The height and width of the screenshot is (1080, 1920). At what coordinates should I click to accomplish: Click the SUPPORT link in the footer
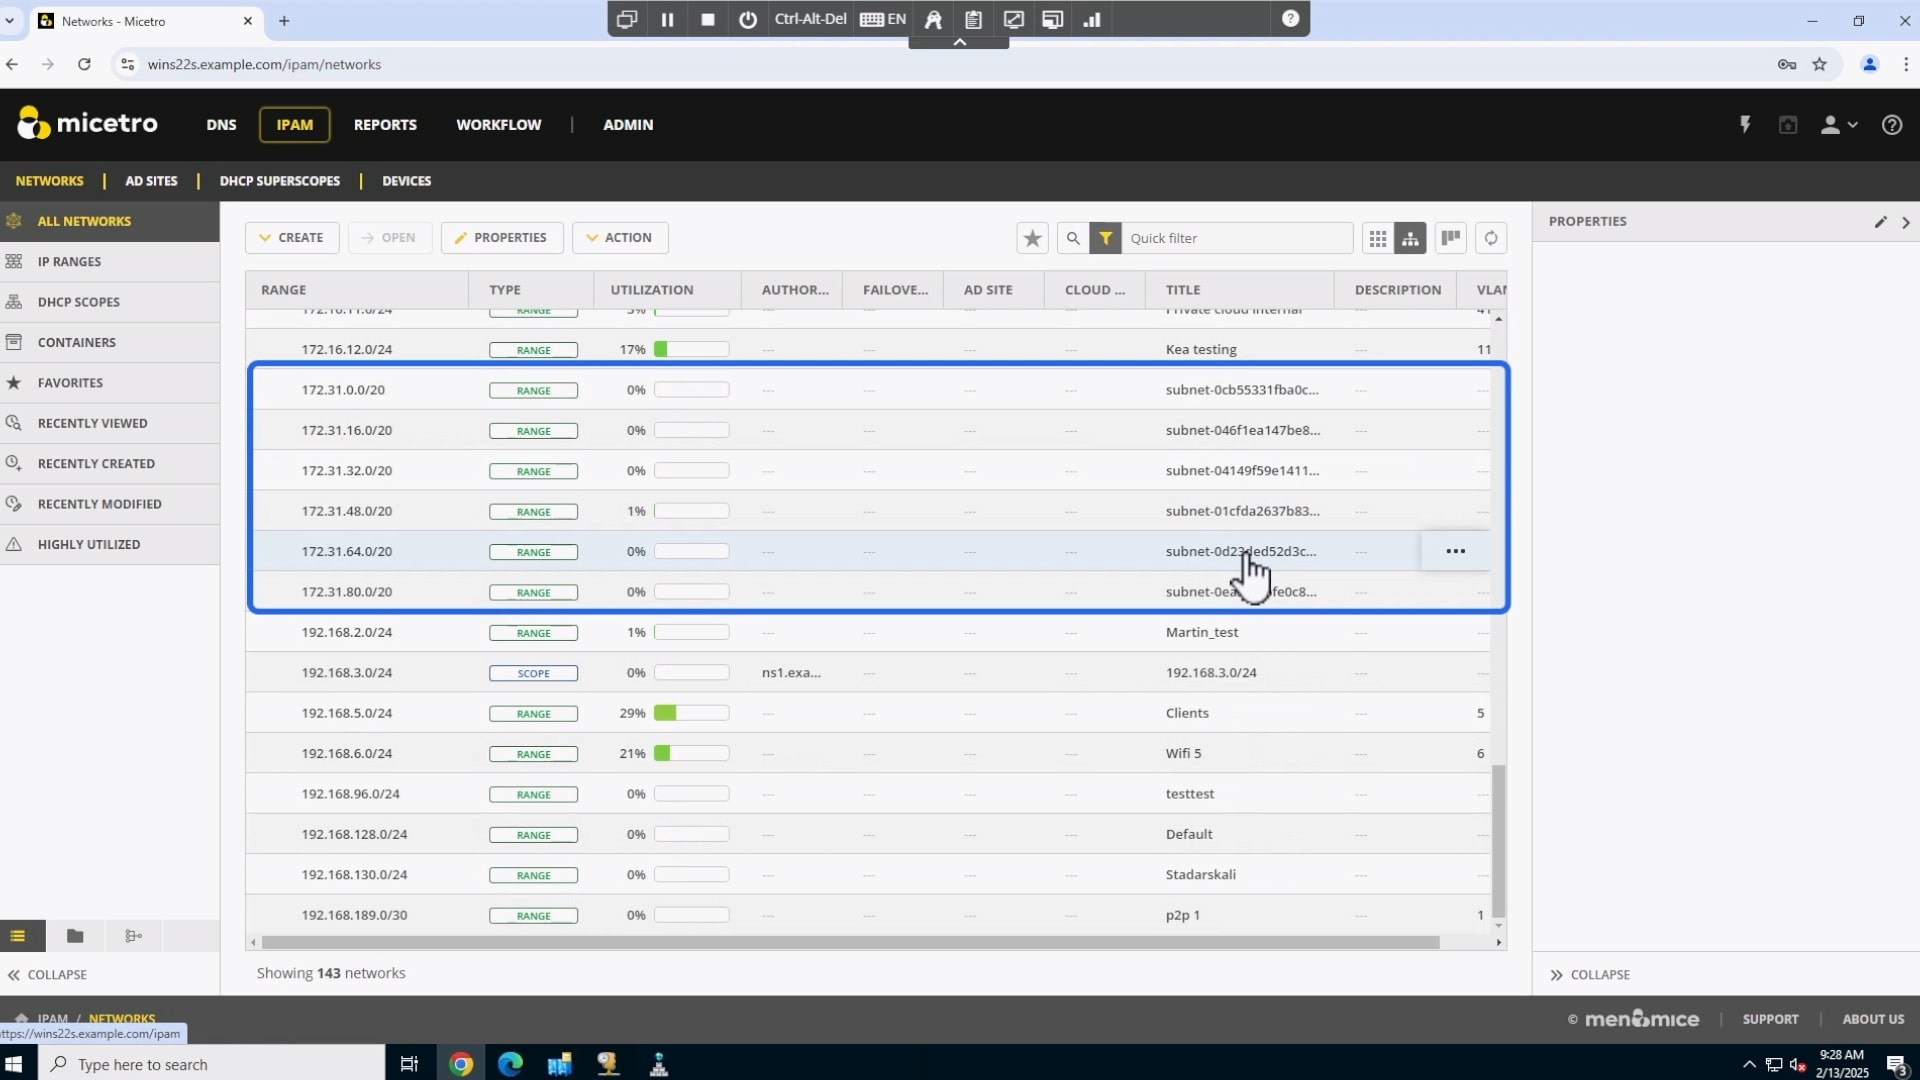click(x=1771, y=1019)
